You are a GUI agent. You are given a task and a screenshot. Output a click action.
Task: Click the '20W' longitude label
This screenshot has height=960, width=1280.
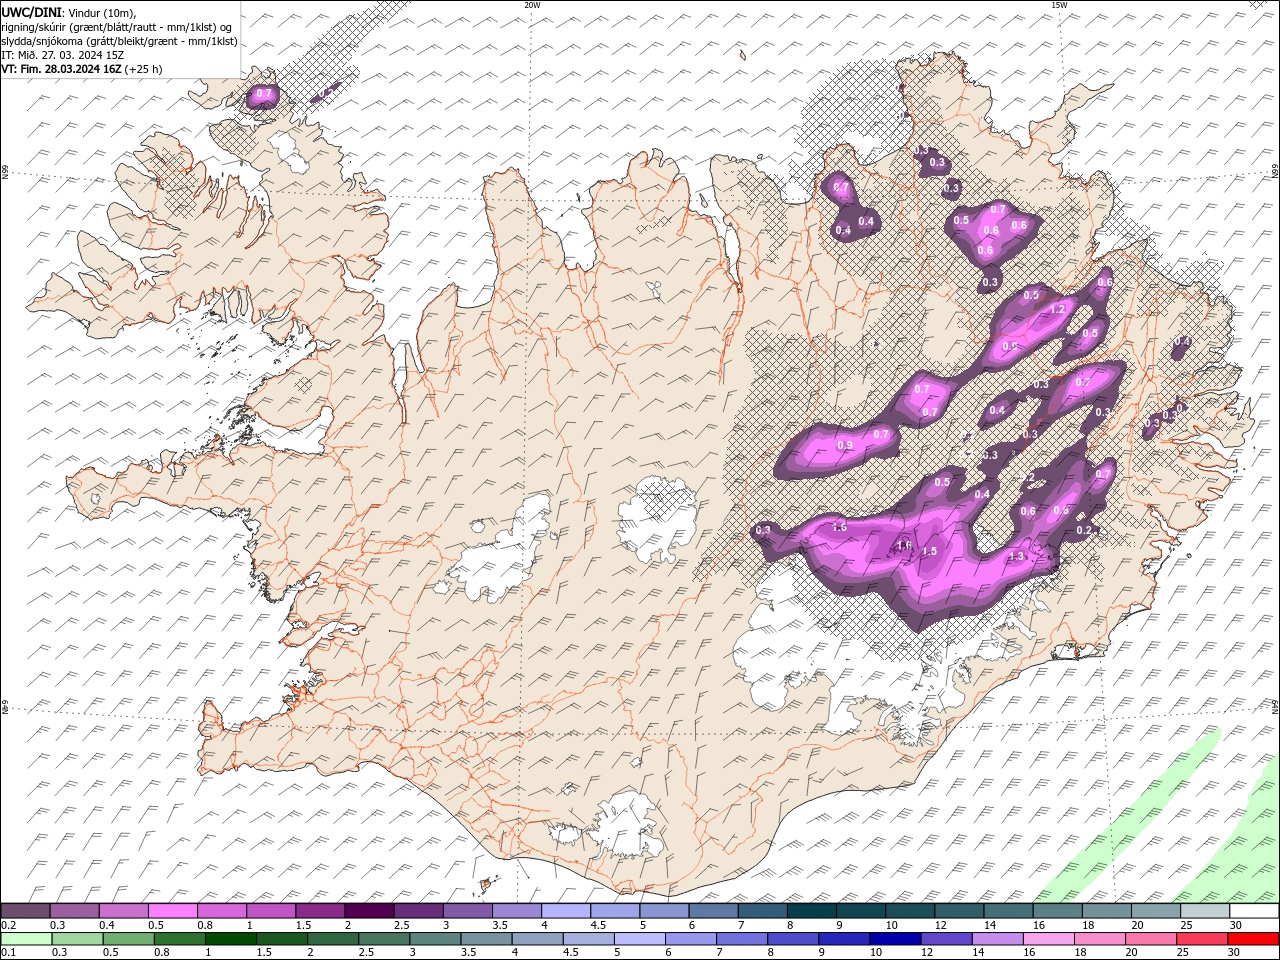tap(532, 5)
